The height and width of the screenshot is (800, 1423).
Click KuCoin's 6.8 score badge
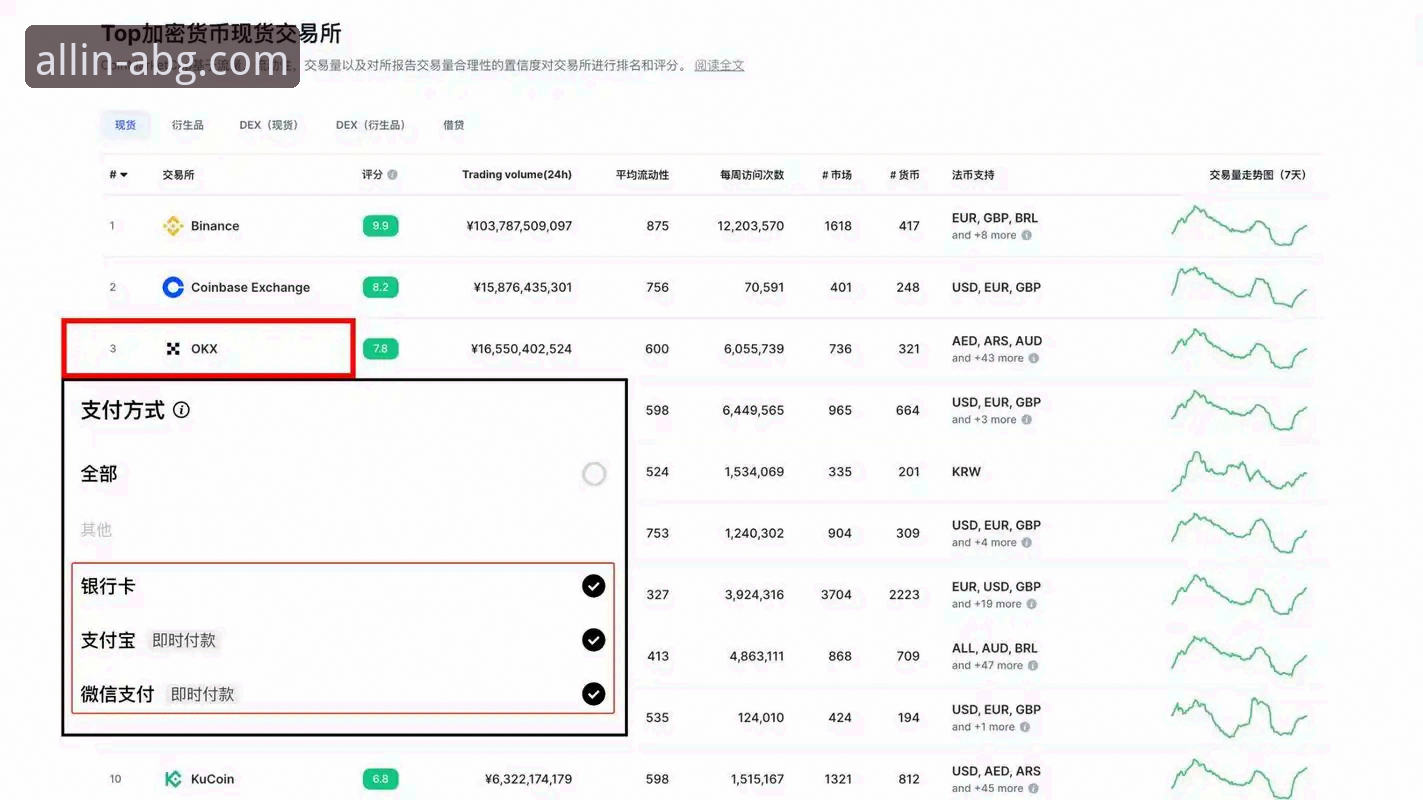(x=380, y=779)
